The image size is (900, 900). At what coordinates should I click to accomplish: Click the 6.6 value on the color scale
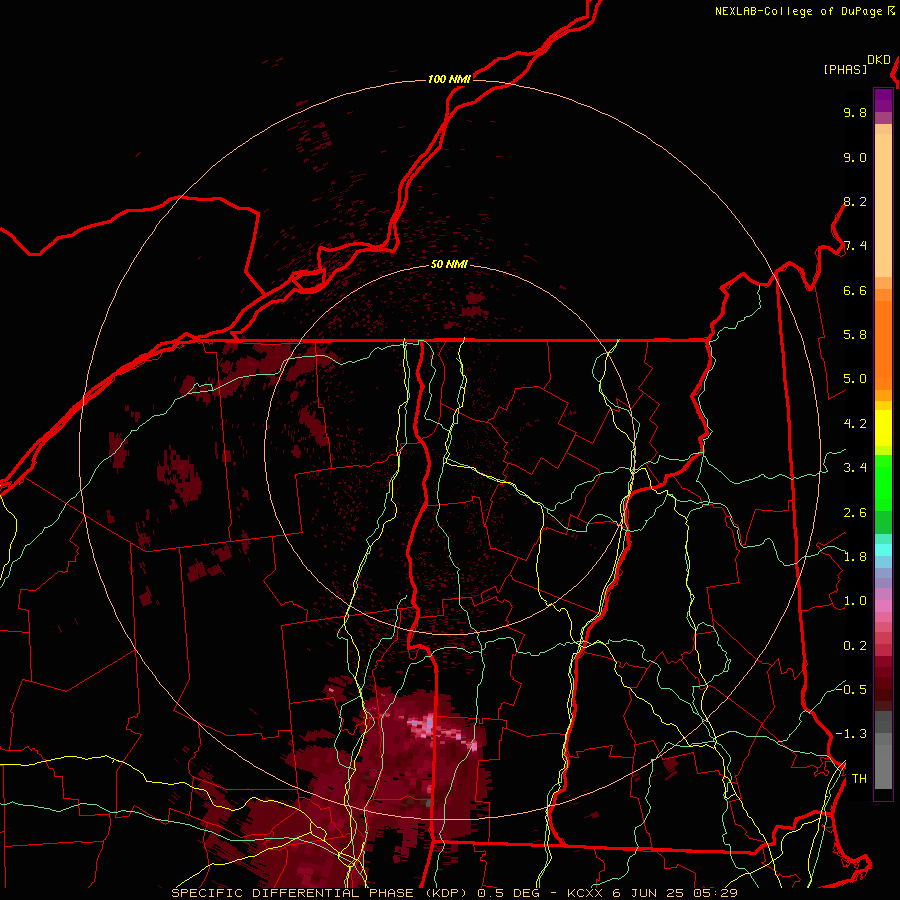pyautogui.click(x=855, y=290)
